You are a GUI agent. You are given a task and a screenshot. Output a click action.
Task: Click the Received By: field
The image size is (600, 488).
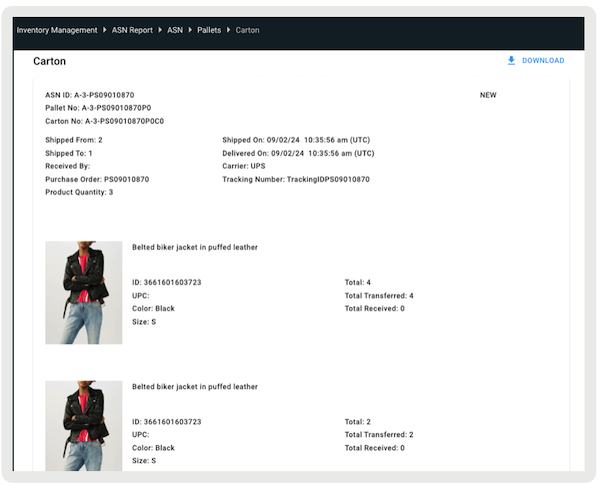pyautogui.click(x=68, y=166)
